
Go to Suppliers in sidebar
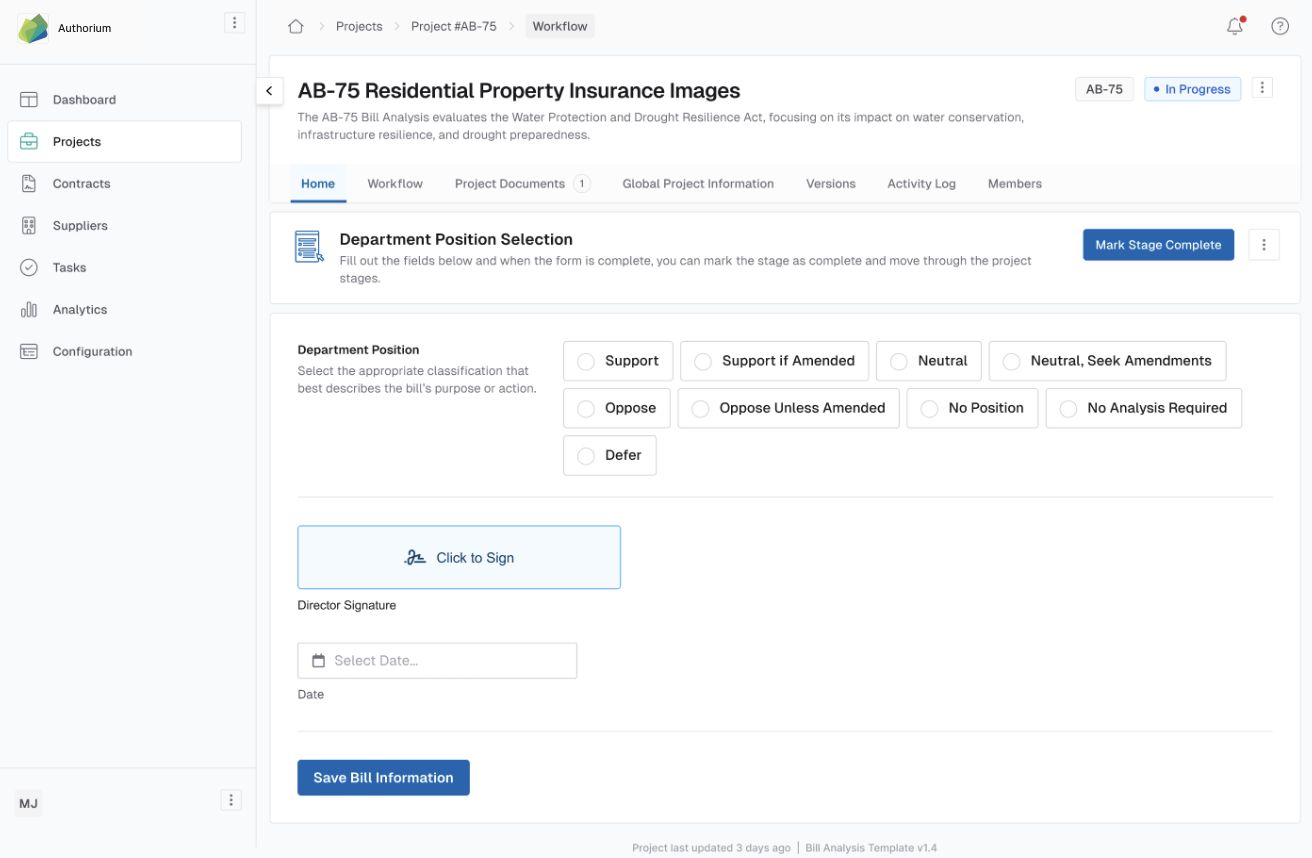80,226
